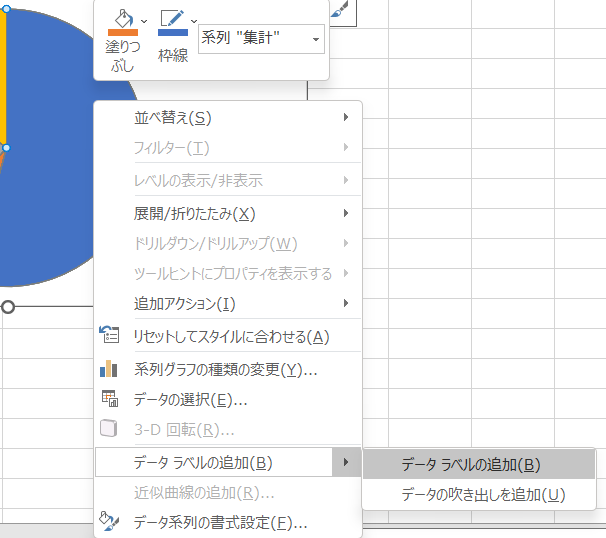Viewport: 606px width, 538px height.
Task: Open the 塗りつぶし fill color dropdown arrow
Action: (144, 21)
